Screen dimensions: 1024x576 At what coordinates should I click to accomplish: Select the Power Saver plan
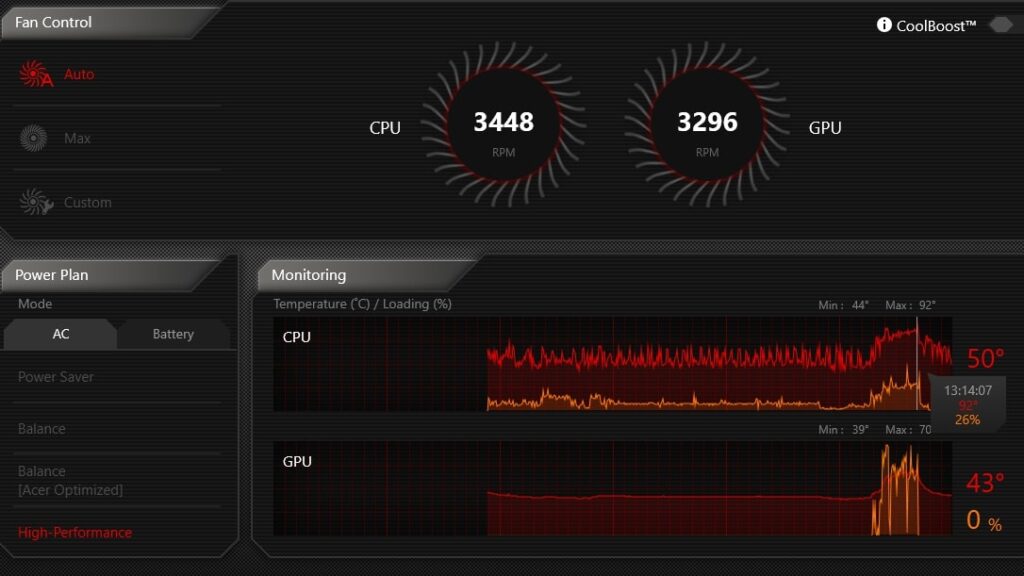pyautogui.click(x=56, y=377)
